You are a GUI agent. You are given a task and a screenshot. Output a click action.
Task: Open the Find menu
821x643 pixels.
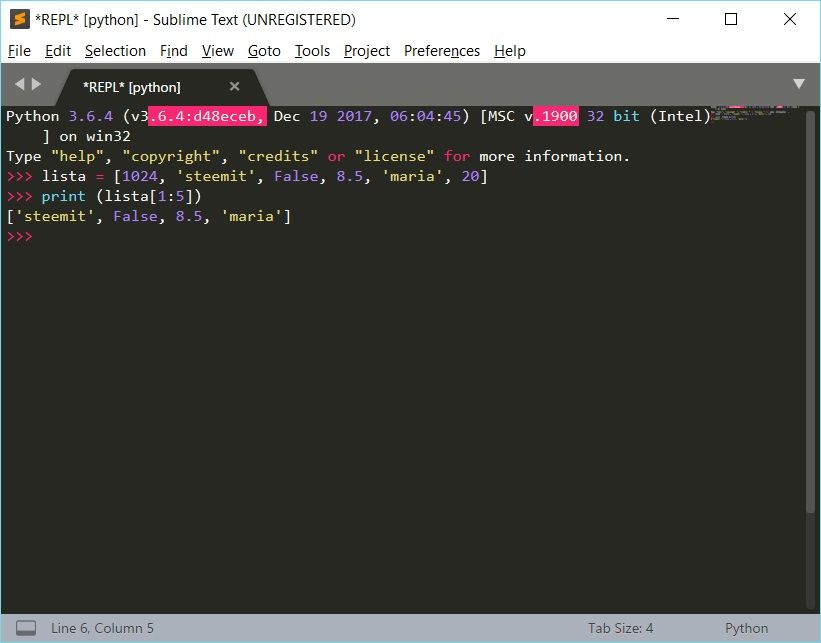click(174, 51)
